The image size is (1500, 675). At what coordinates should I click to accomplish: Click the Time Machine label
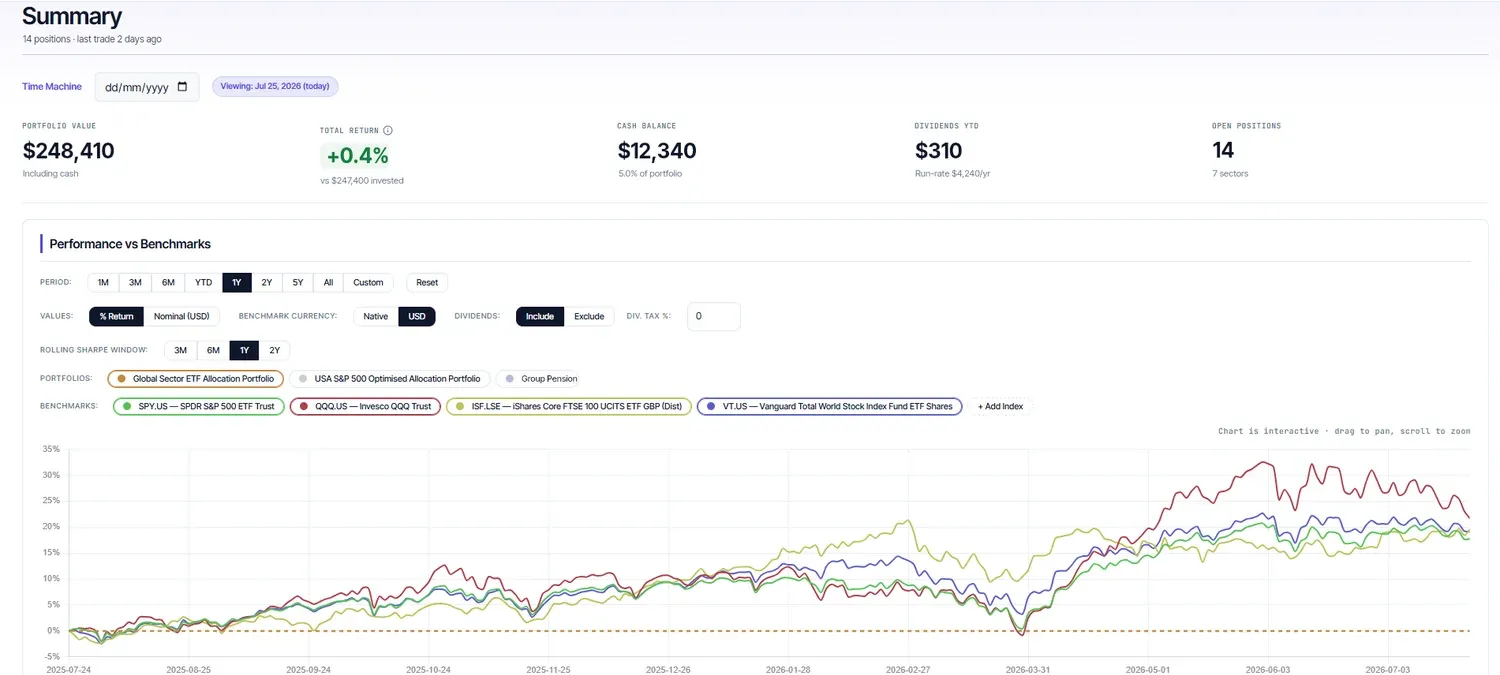click(52, 87)
